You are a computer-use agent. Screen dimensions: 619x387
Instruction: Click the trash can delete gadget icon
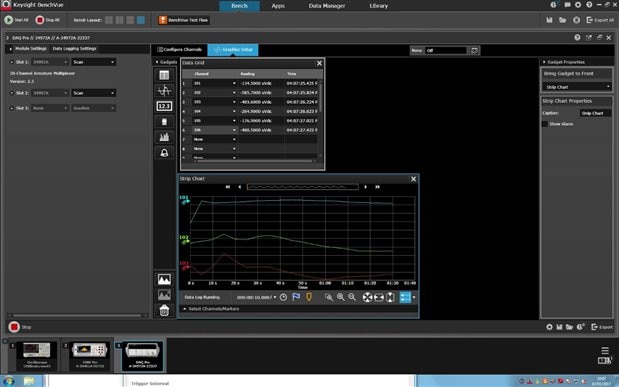coord(164,310)
